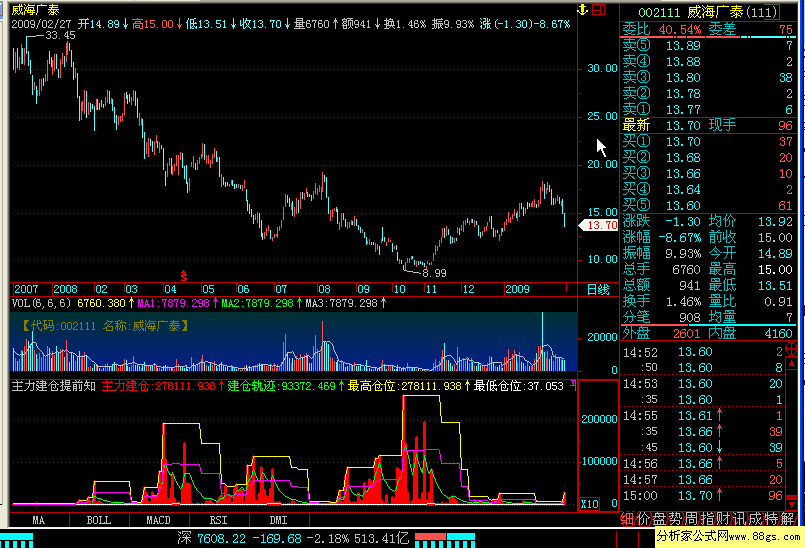Select the 价 price tab
The height and width of the screenshot is (548, 805).
(643, 519)
